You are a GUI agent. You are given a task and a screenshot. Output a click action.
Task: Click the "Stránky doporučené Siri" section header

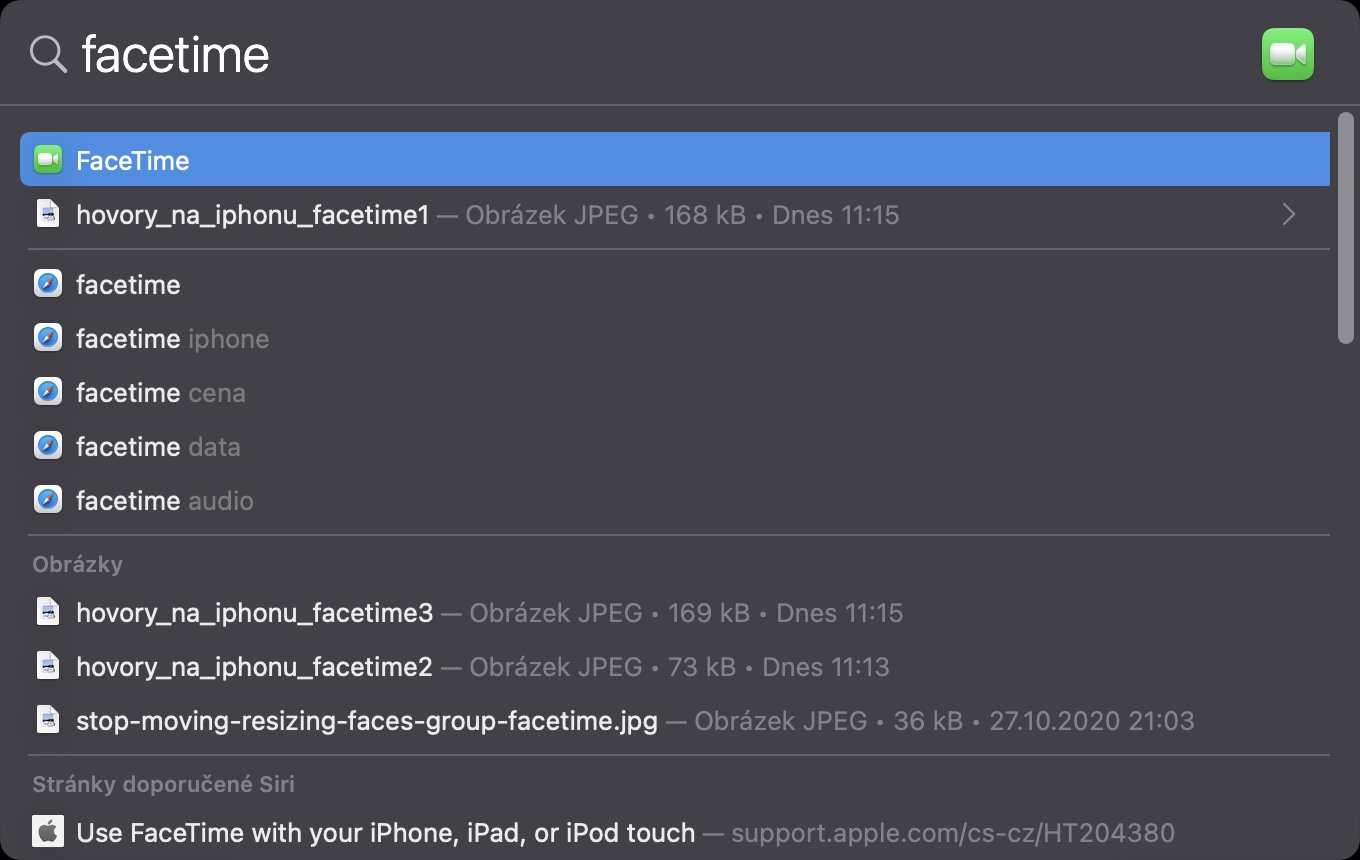[x=163, y=784]
